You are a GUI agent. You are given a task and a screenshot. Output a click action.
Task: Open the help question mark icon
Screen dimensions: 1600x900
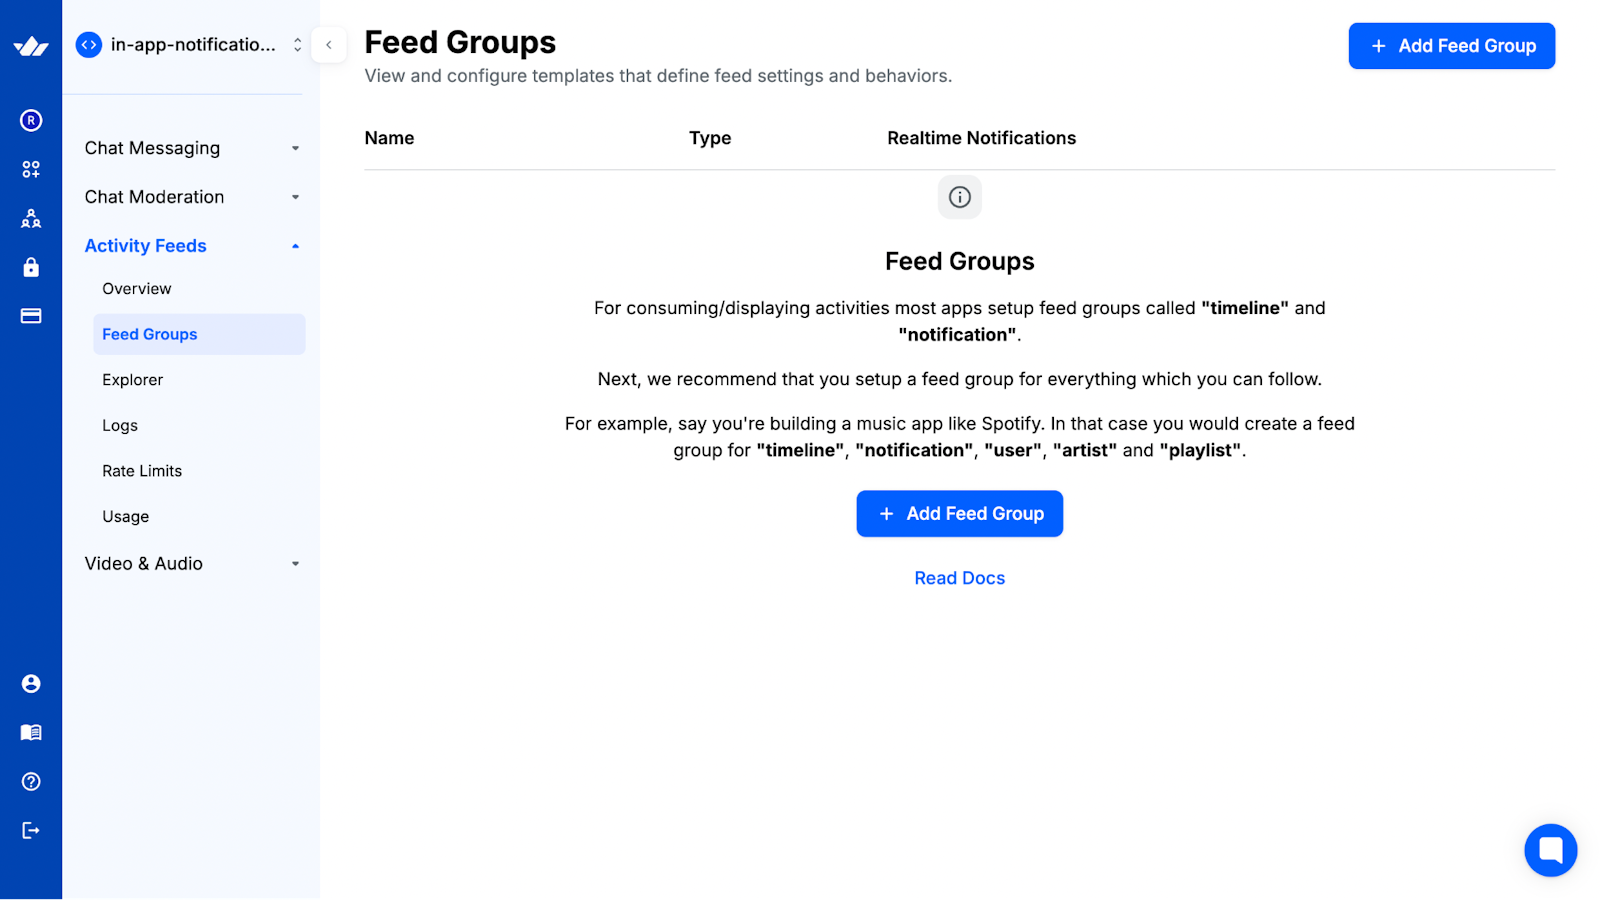[x=31, y=781]
